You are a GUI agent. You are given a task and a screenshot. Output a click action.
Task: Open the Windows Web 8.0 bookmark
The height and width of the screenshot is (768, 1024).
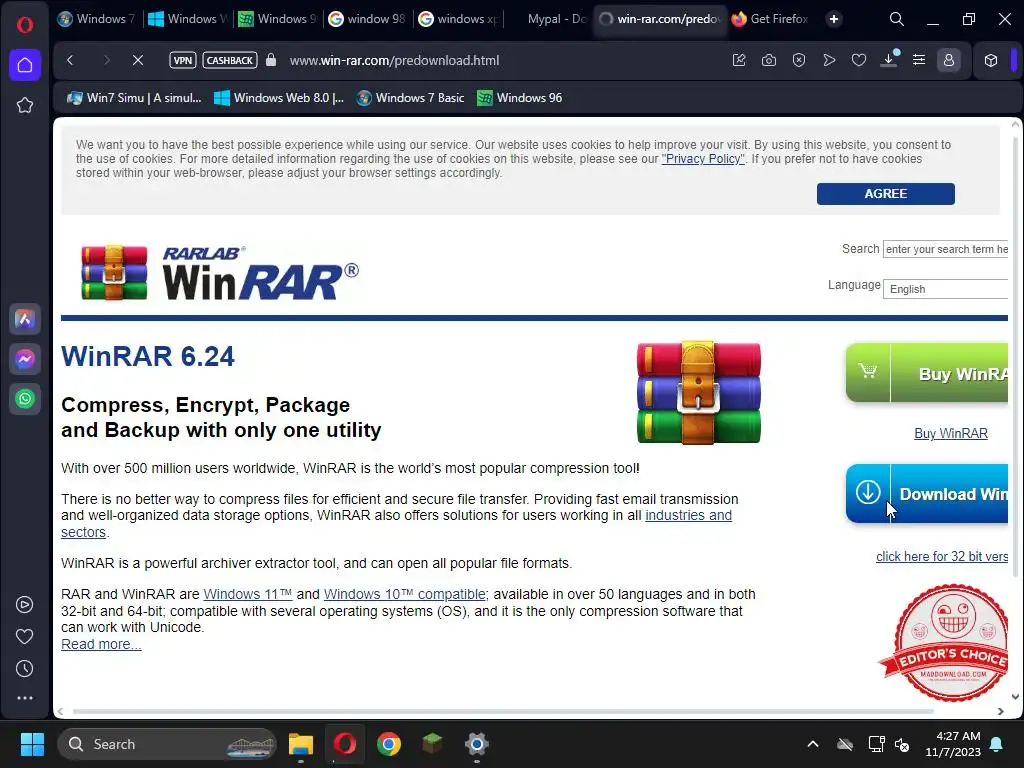(279, 98)
